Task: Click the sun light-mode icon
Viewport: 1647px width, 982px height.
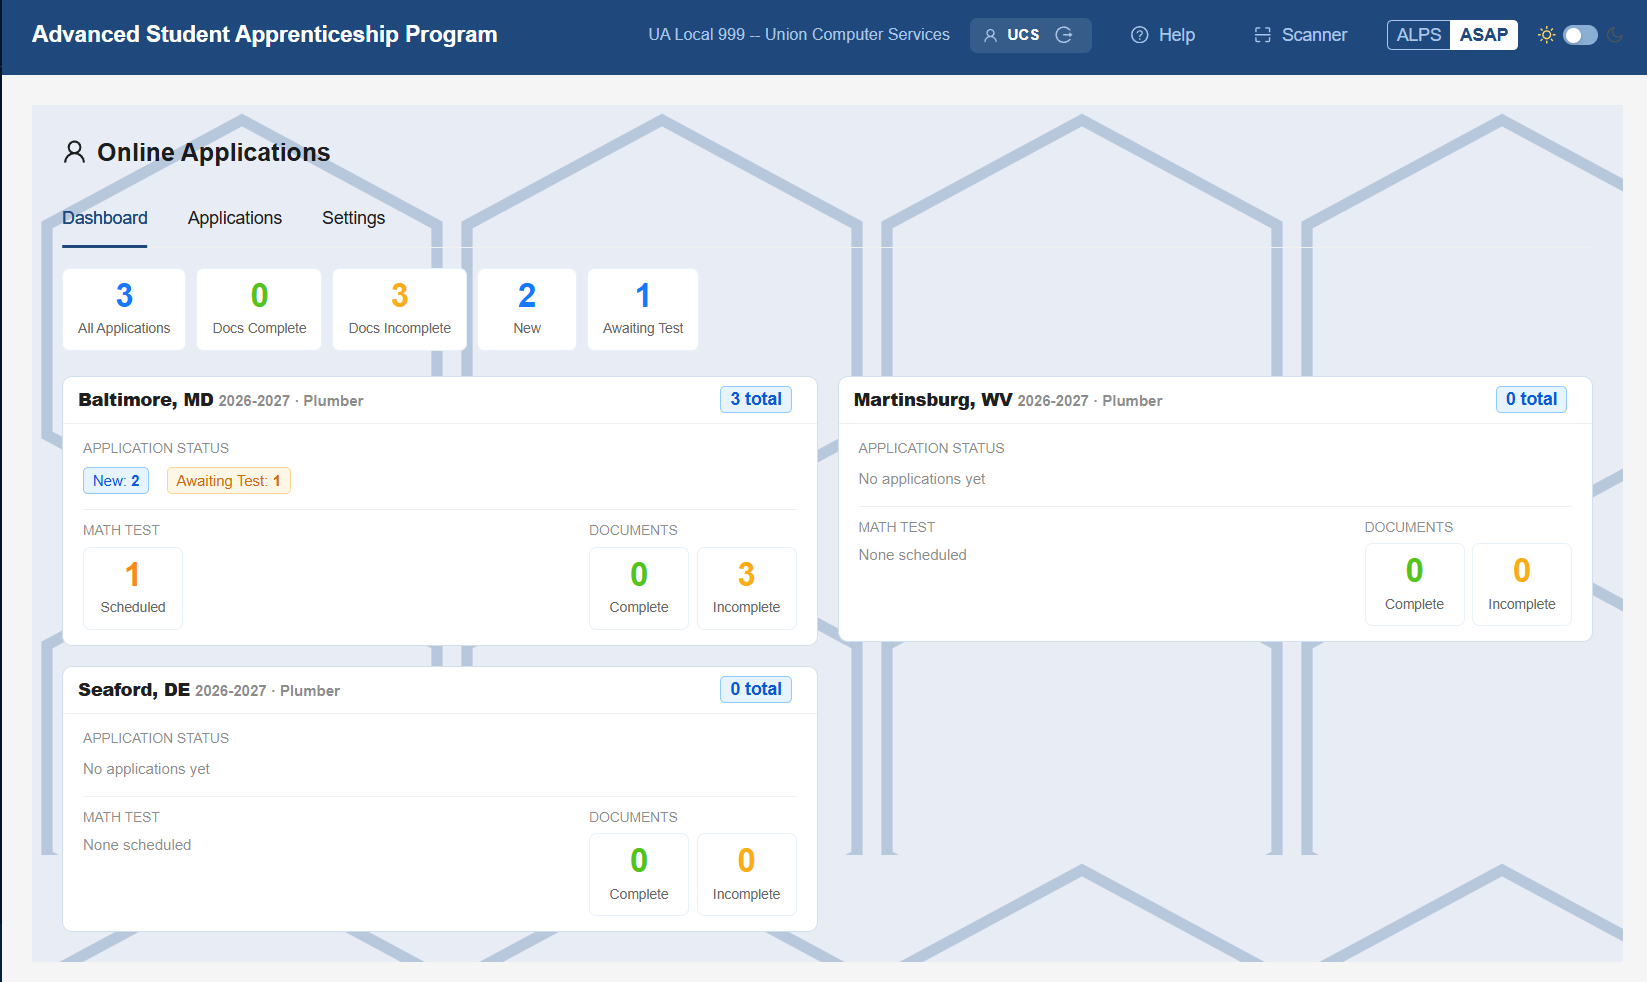Action: click(x=1546, y=35)
